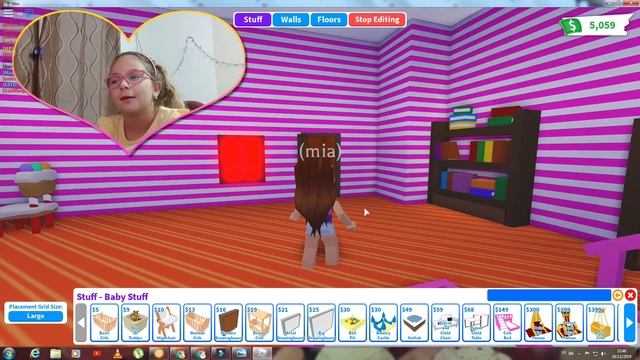
Task: Open File Explorer from the taskbar
Action: pos(56,353)
